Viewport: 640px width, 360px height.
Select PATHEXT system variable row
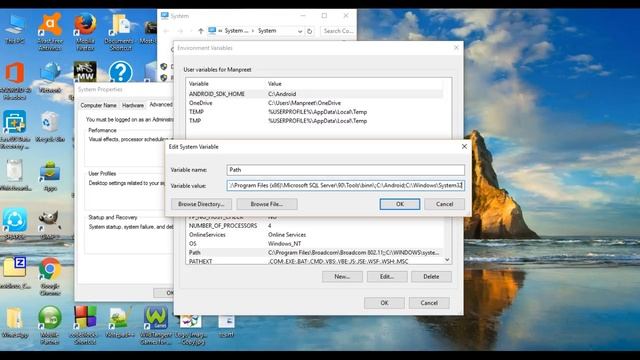click(315, 261)
